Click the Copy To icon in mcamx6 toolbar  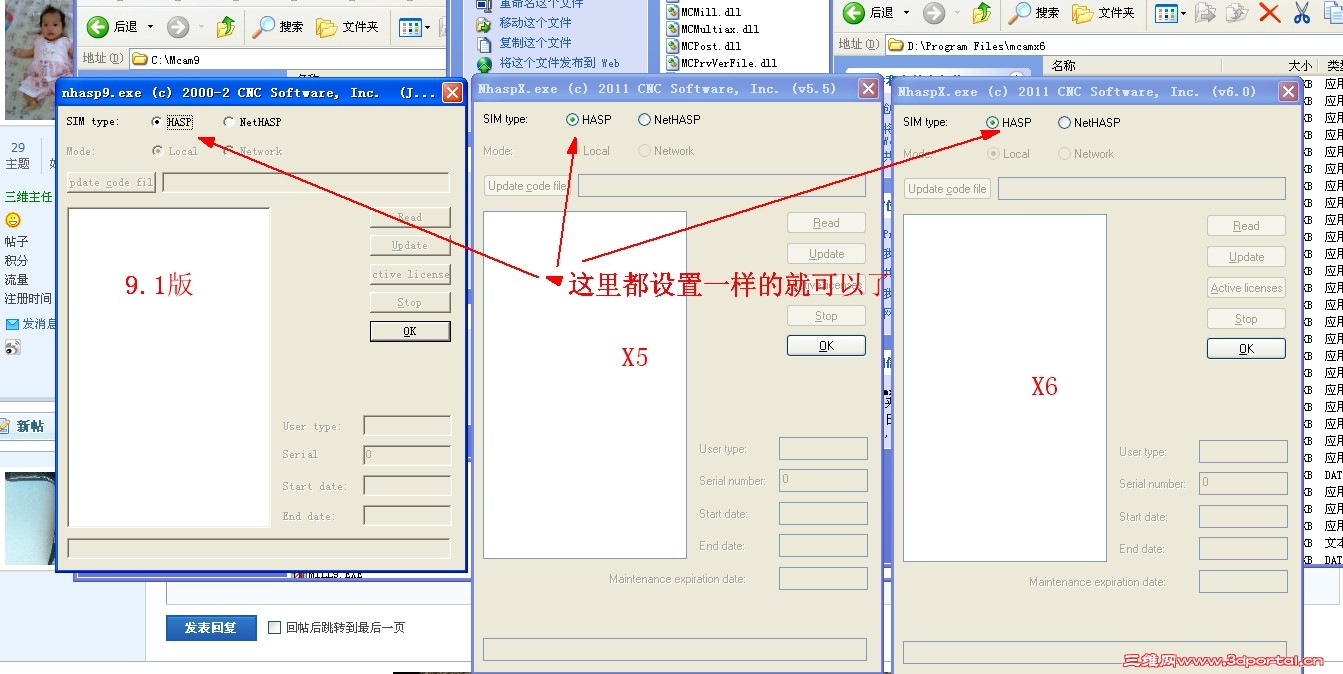tap(1237, 13)
